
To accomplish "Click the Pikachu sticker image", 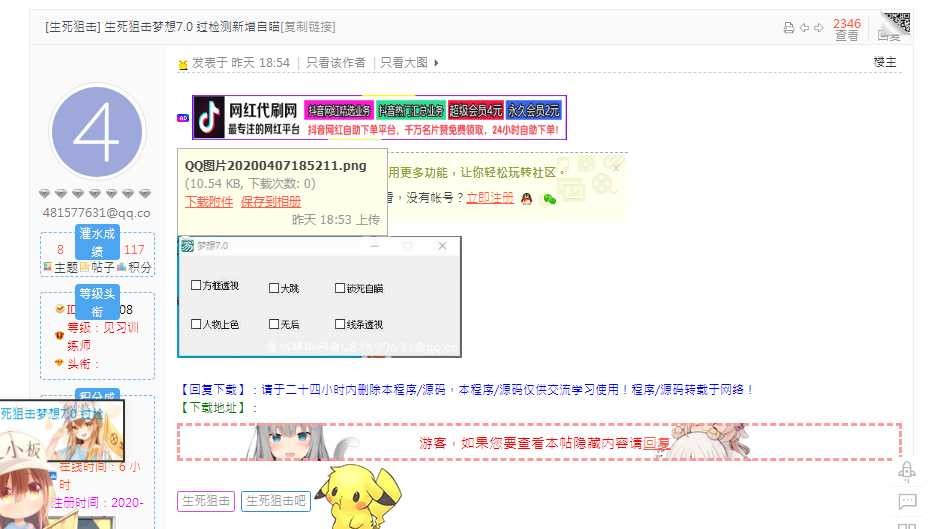I will [x=358, y=496].
